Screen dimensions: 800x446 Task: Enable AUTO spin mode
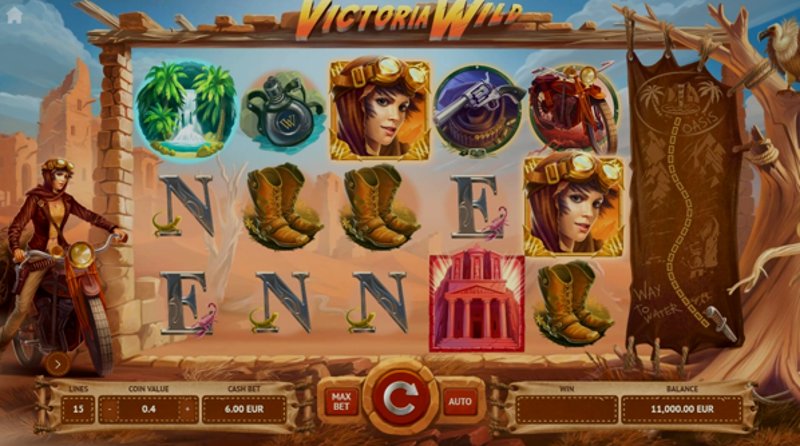tap(460, 402)
